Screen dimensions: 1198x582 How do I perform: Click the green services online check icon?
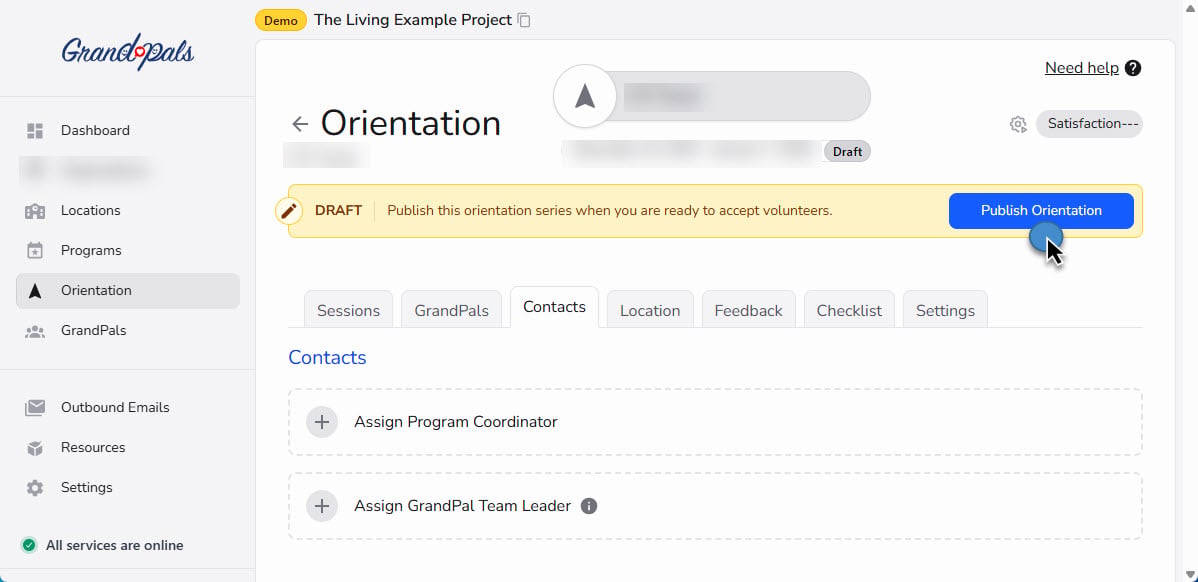click(x=29, y=545)
